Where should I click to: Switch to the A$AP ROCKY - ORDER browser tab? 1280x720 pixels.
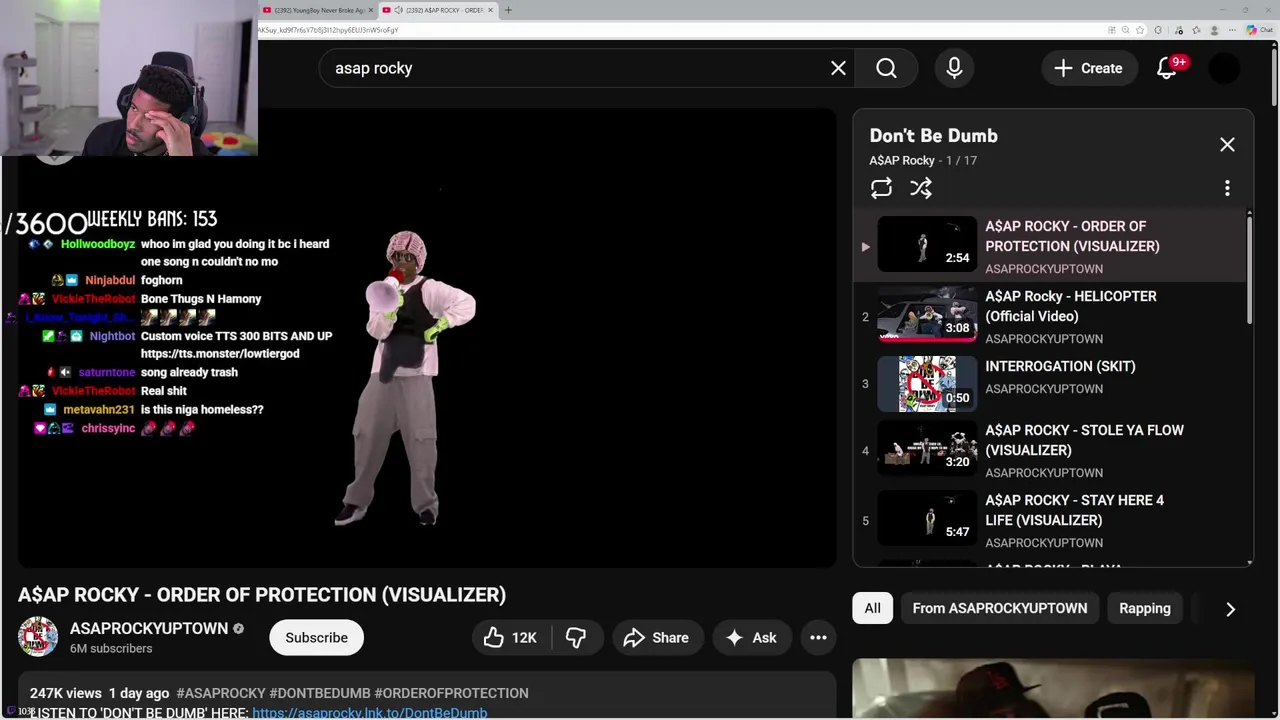(x=438, y=10)
